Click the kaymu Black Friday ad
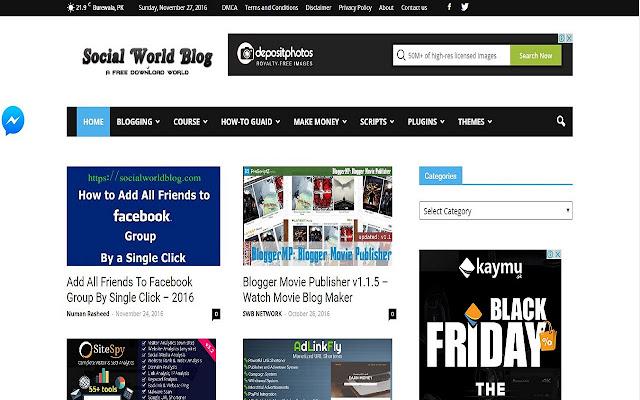This screenshot has width=640, height=400. [490, 327]
